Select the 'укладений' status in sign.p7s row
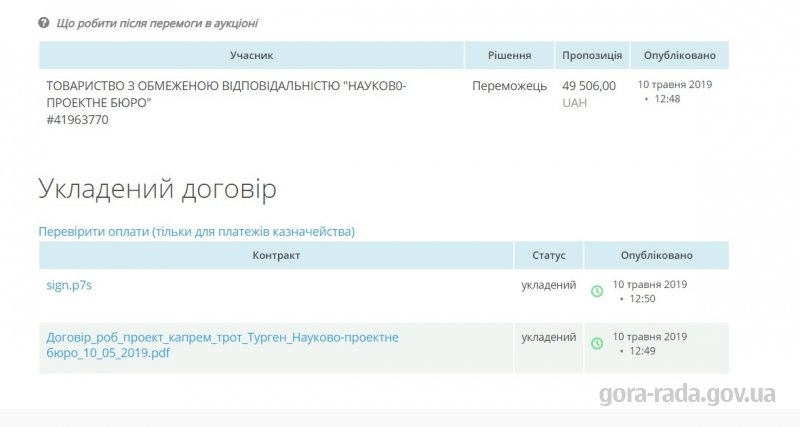Screen dimensions: 800x427 tap(548, 285)
